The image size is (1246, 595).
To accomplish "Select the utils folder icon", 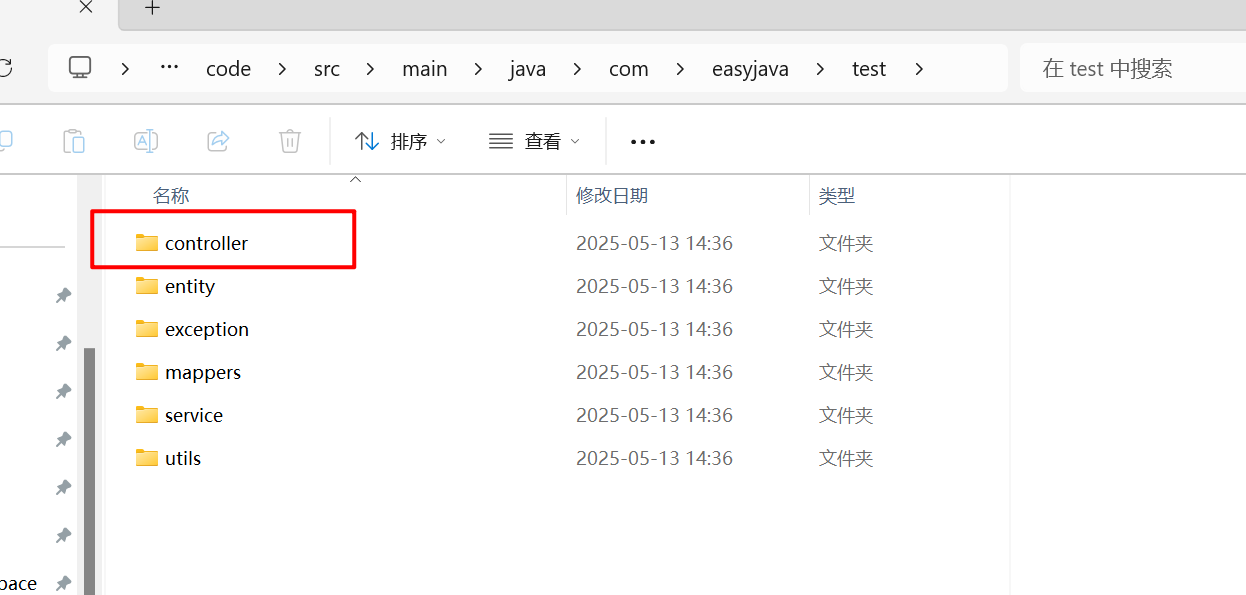I will point(147,458).
